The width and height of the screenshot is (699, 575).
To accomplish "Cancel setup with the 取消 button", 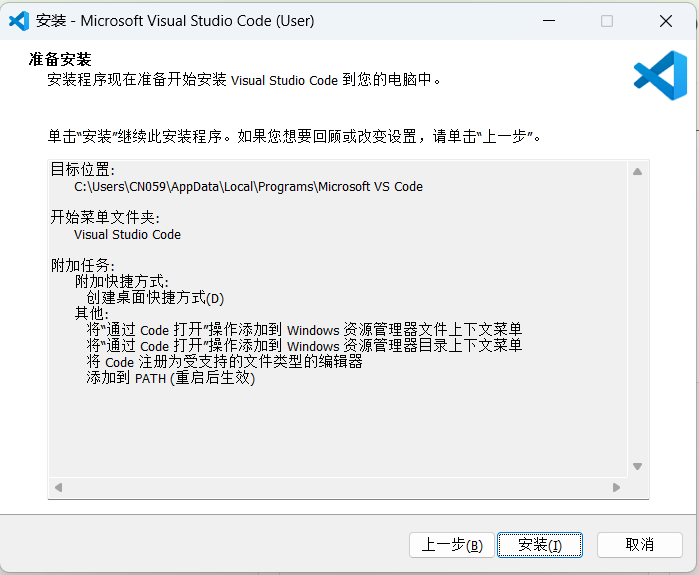I will coord(639,545).
